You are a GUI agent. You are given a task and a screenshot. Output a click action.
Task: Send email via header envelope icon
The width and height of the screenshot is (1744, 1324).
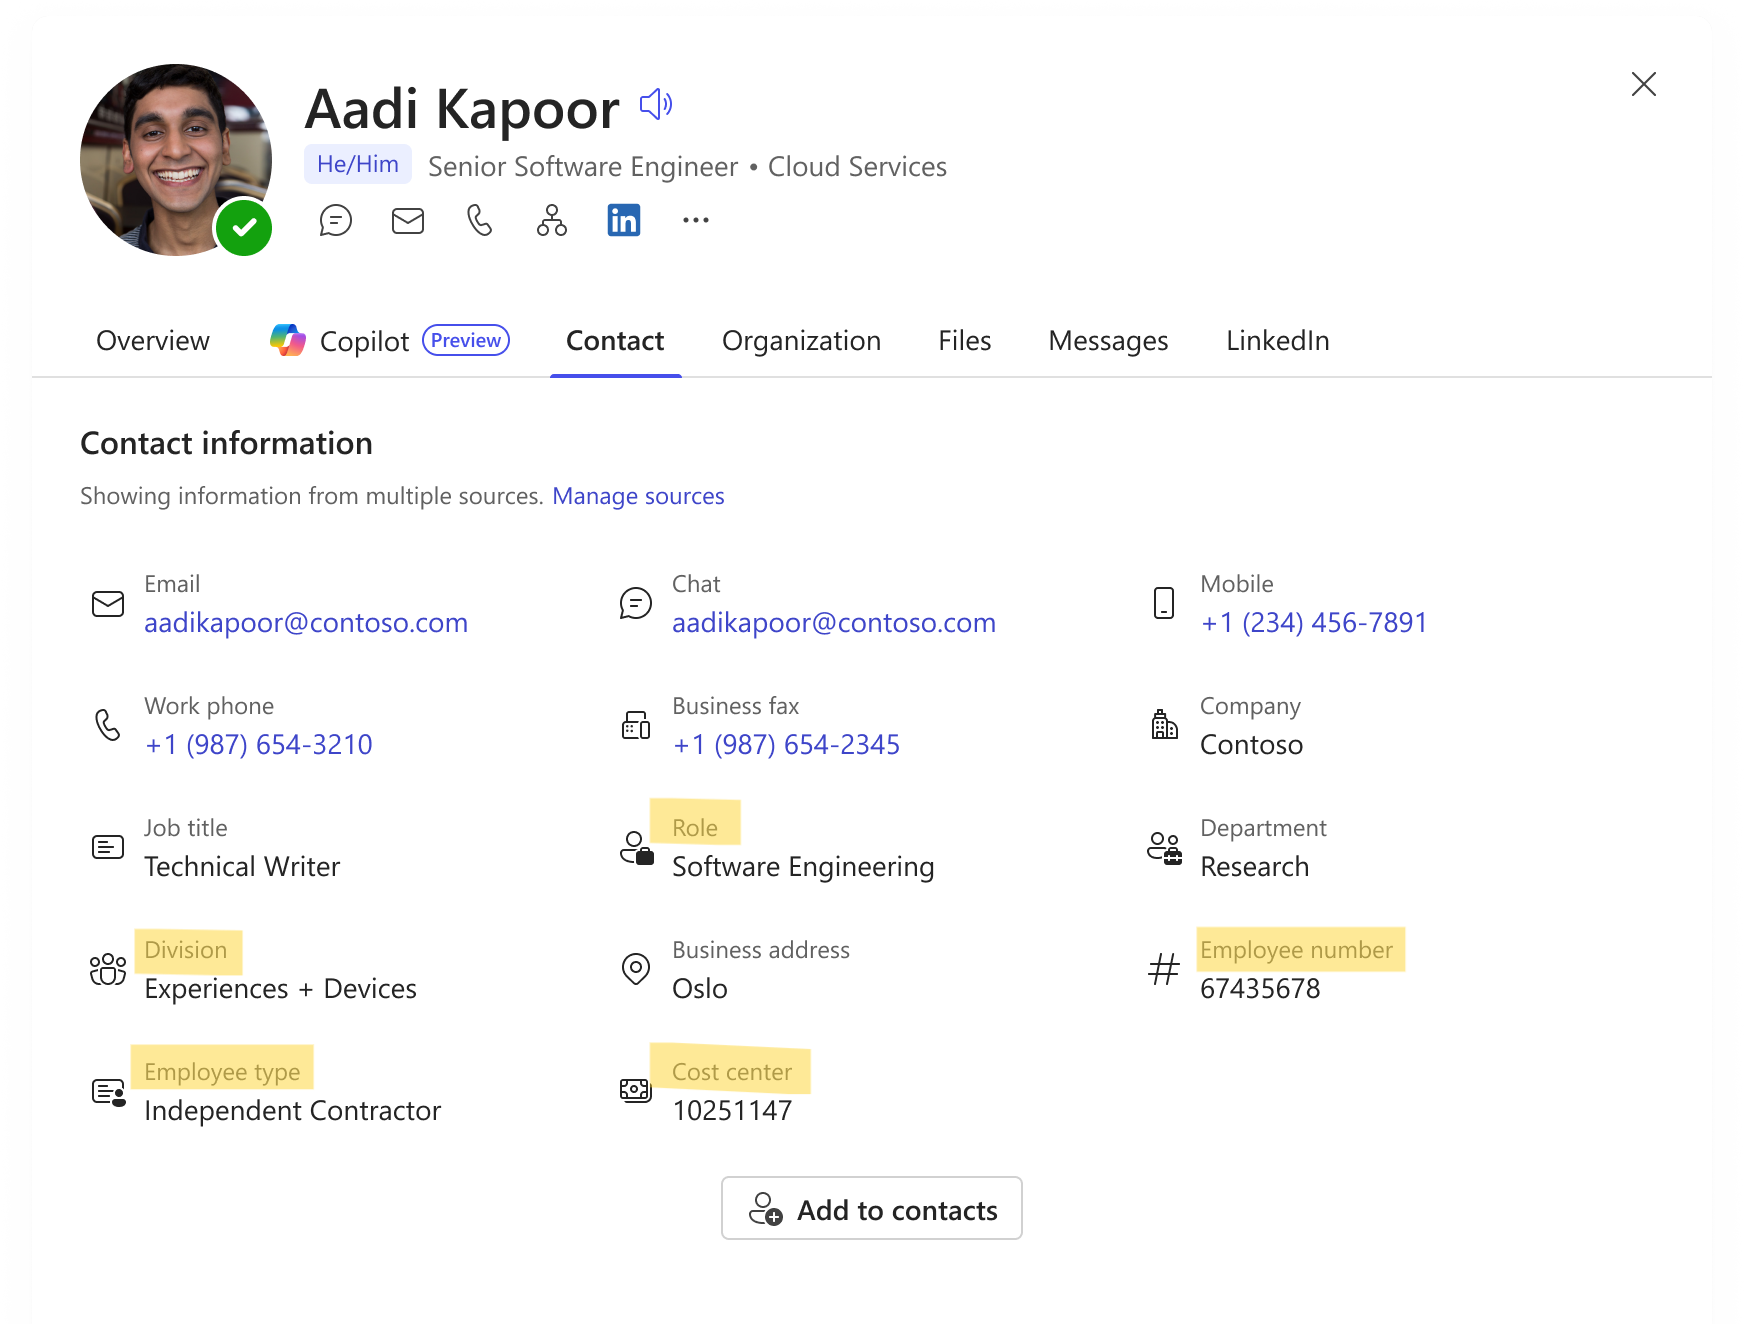[408, 220]
